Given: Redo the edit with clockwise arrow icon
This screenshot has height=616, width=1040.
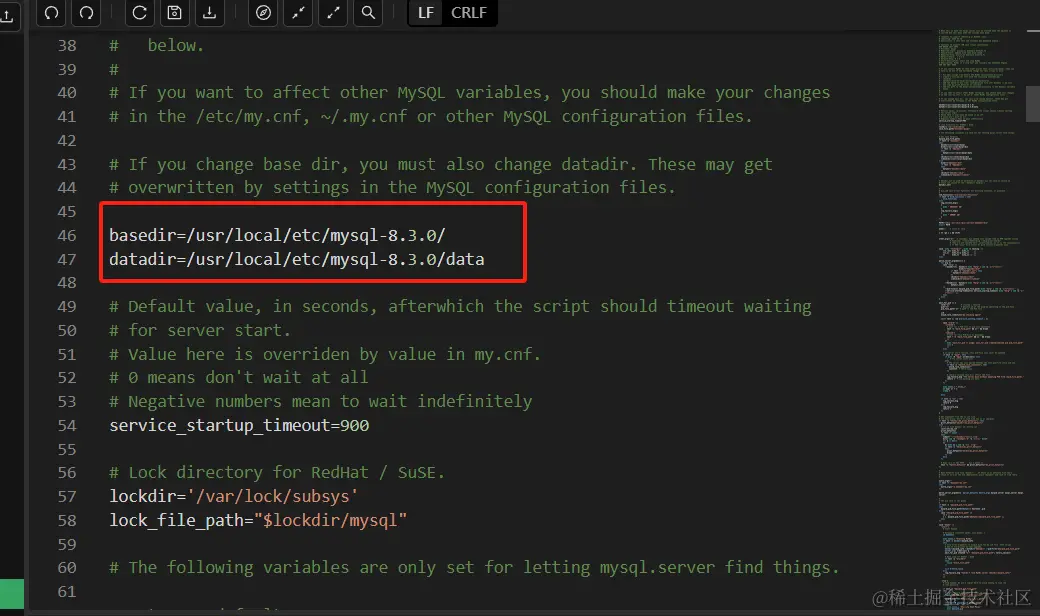Looking at the screenshot, I should tap(86, 13).
